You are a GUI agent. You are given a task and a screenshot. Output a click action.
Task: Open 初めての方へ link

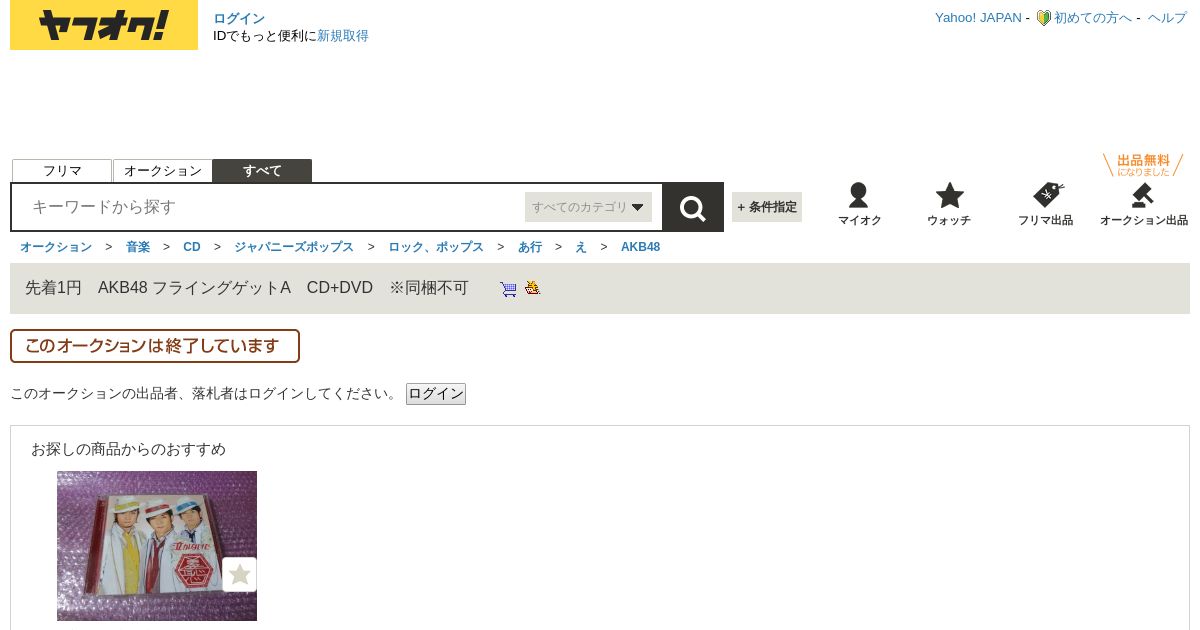1093,18
